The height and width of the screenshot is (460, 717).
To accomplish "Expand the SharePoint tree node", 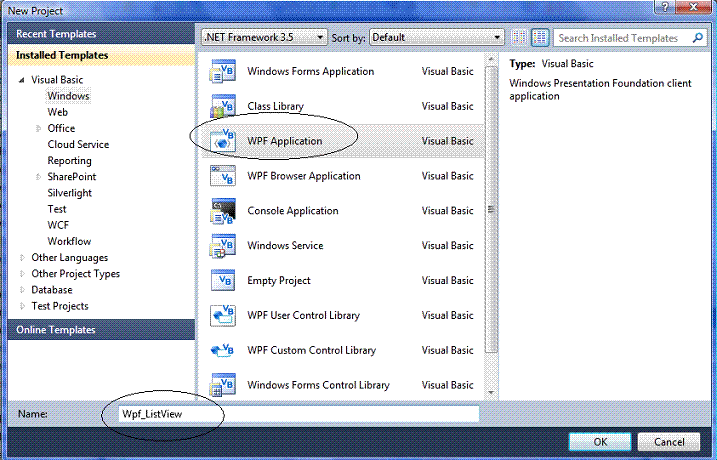I will tap(38, 177).
